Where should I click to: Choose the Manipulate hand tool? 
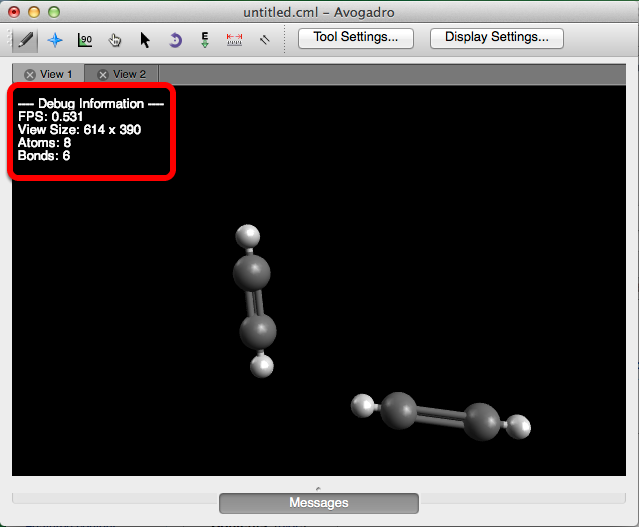point(115,40)
